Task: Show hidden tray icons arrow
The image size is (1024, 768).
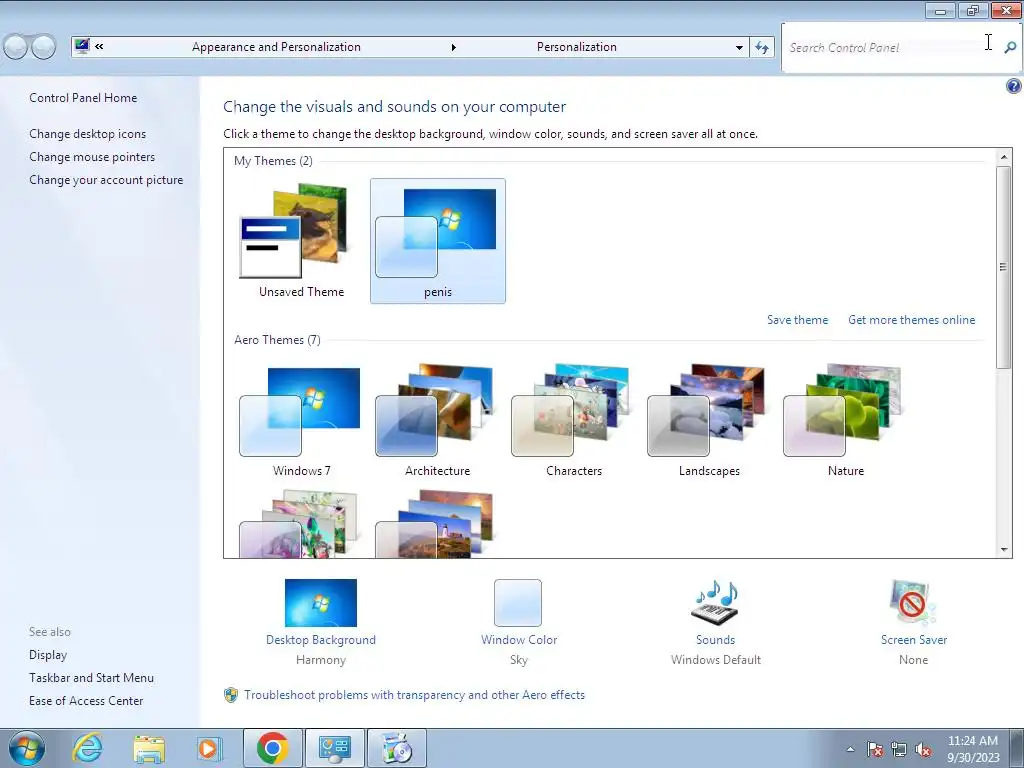Action: [850, 749]
